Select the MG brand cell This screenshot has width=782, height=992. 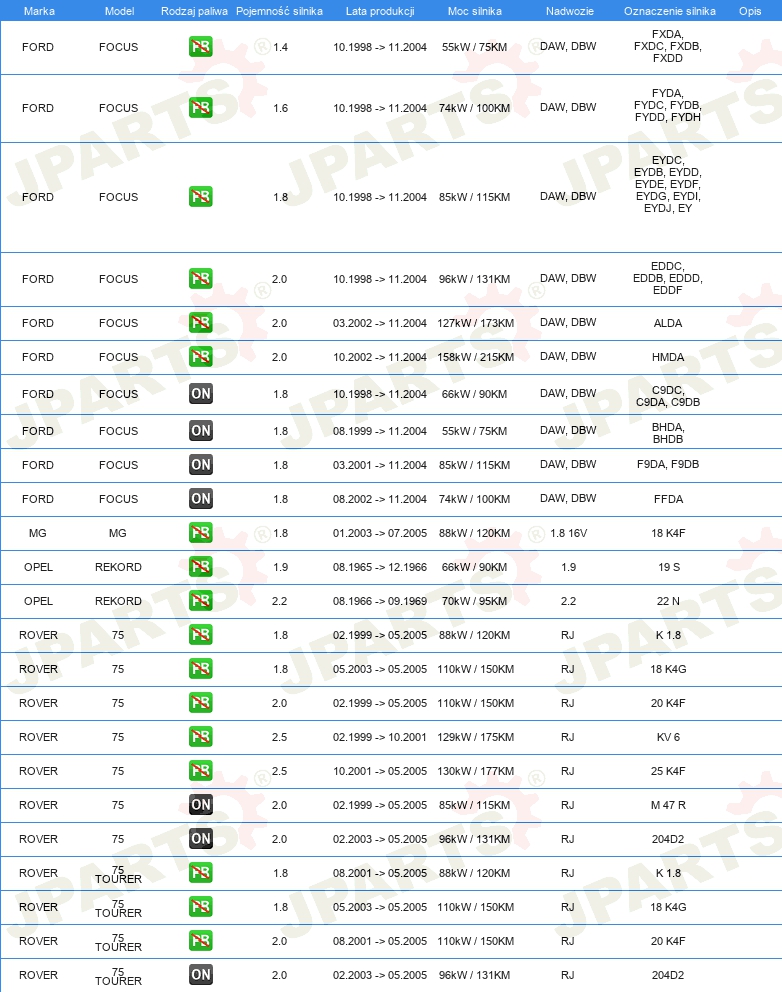point(37,533)
